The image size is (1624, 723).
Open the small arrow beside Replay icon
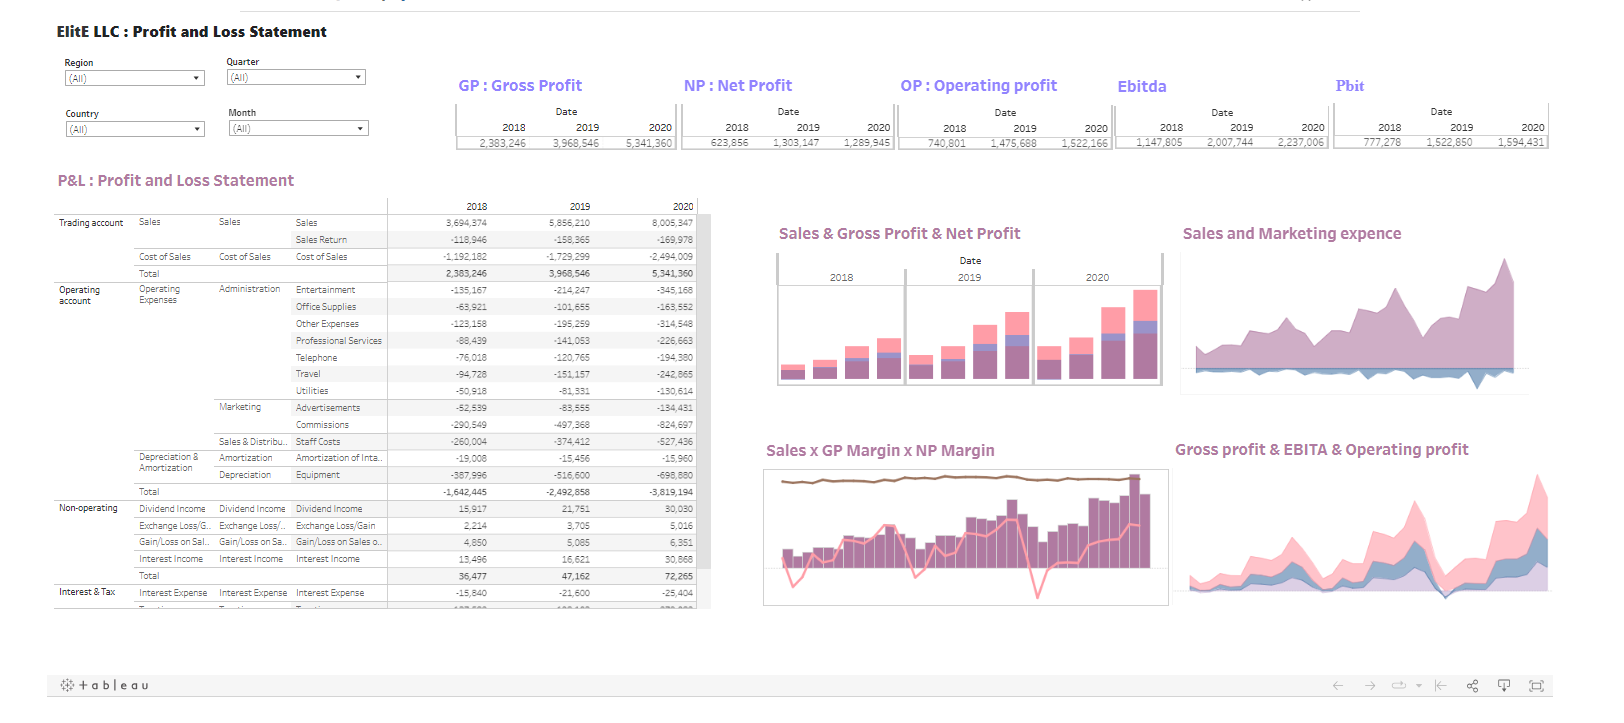pyautogui.click(x=1419, y=686)
